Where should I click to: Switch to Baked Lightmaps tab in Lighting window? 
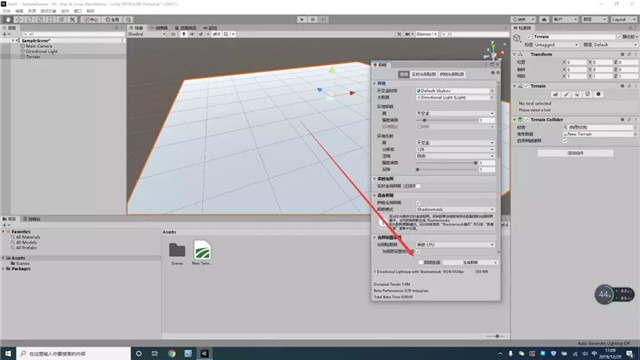tap(451, 74)
